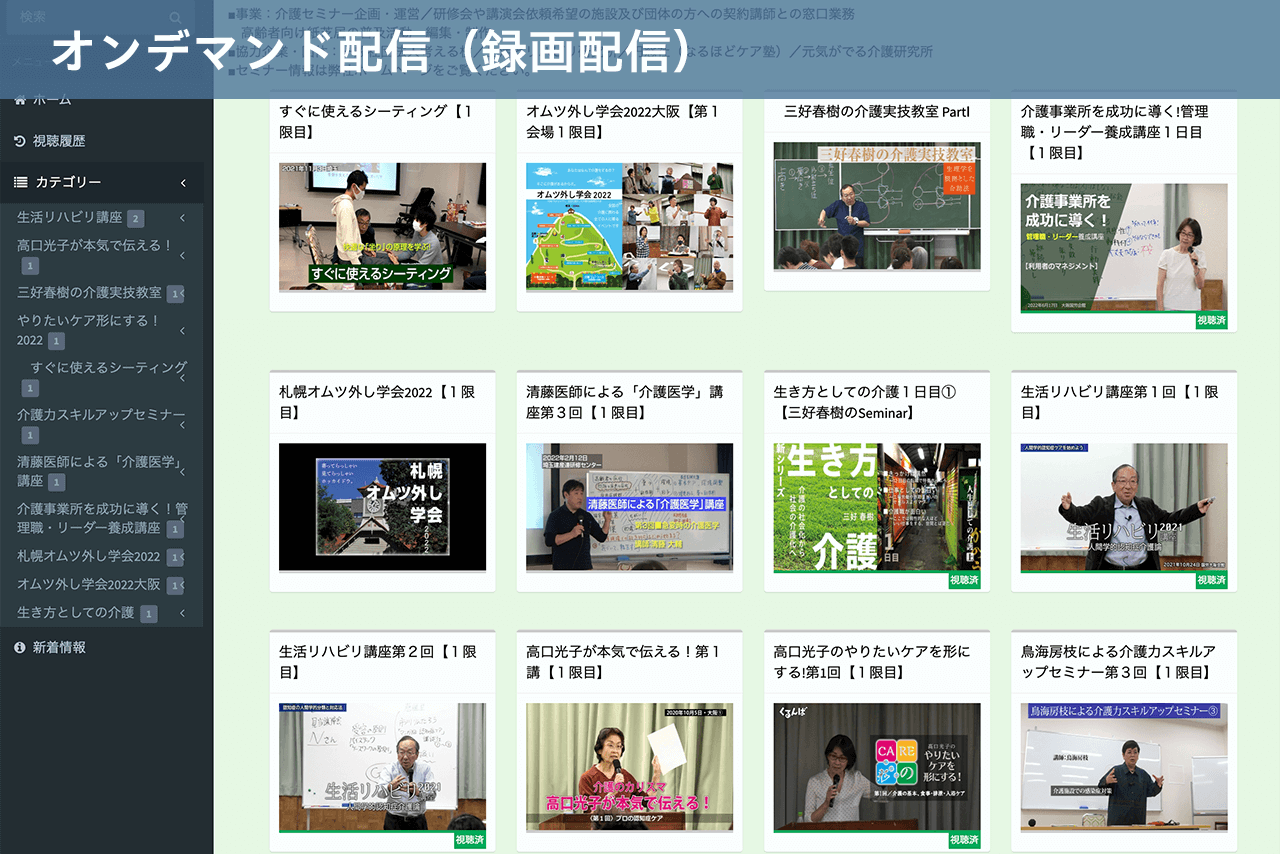Select 介護事業所を成功に導く！ sidebar category
Viewport: 1280px width, 854px height.
pyautogui.click(x=102, y=518)
